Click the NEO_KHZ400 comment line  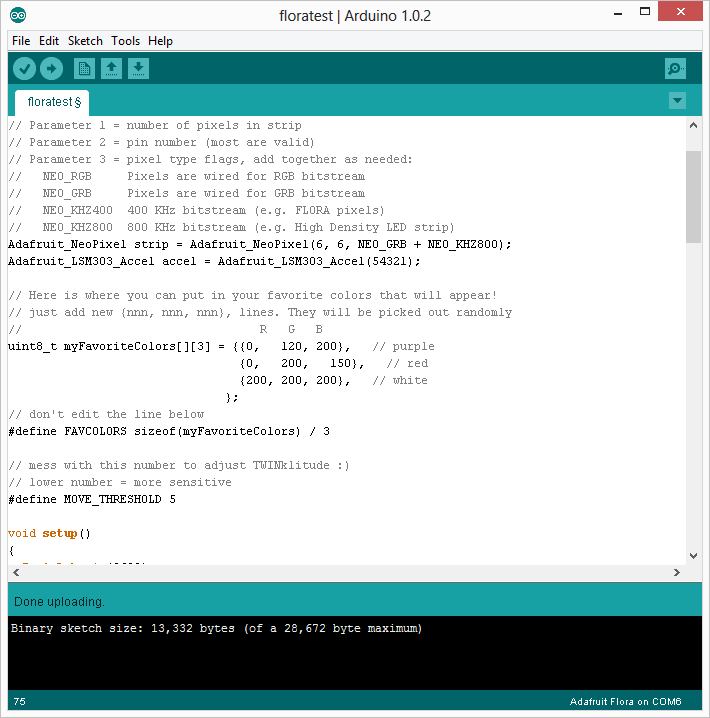196,210
